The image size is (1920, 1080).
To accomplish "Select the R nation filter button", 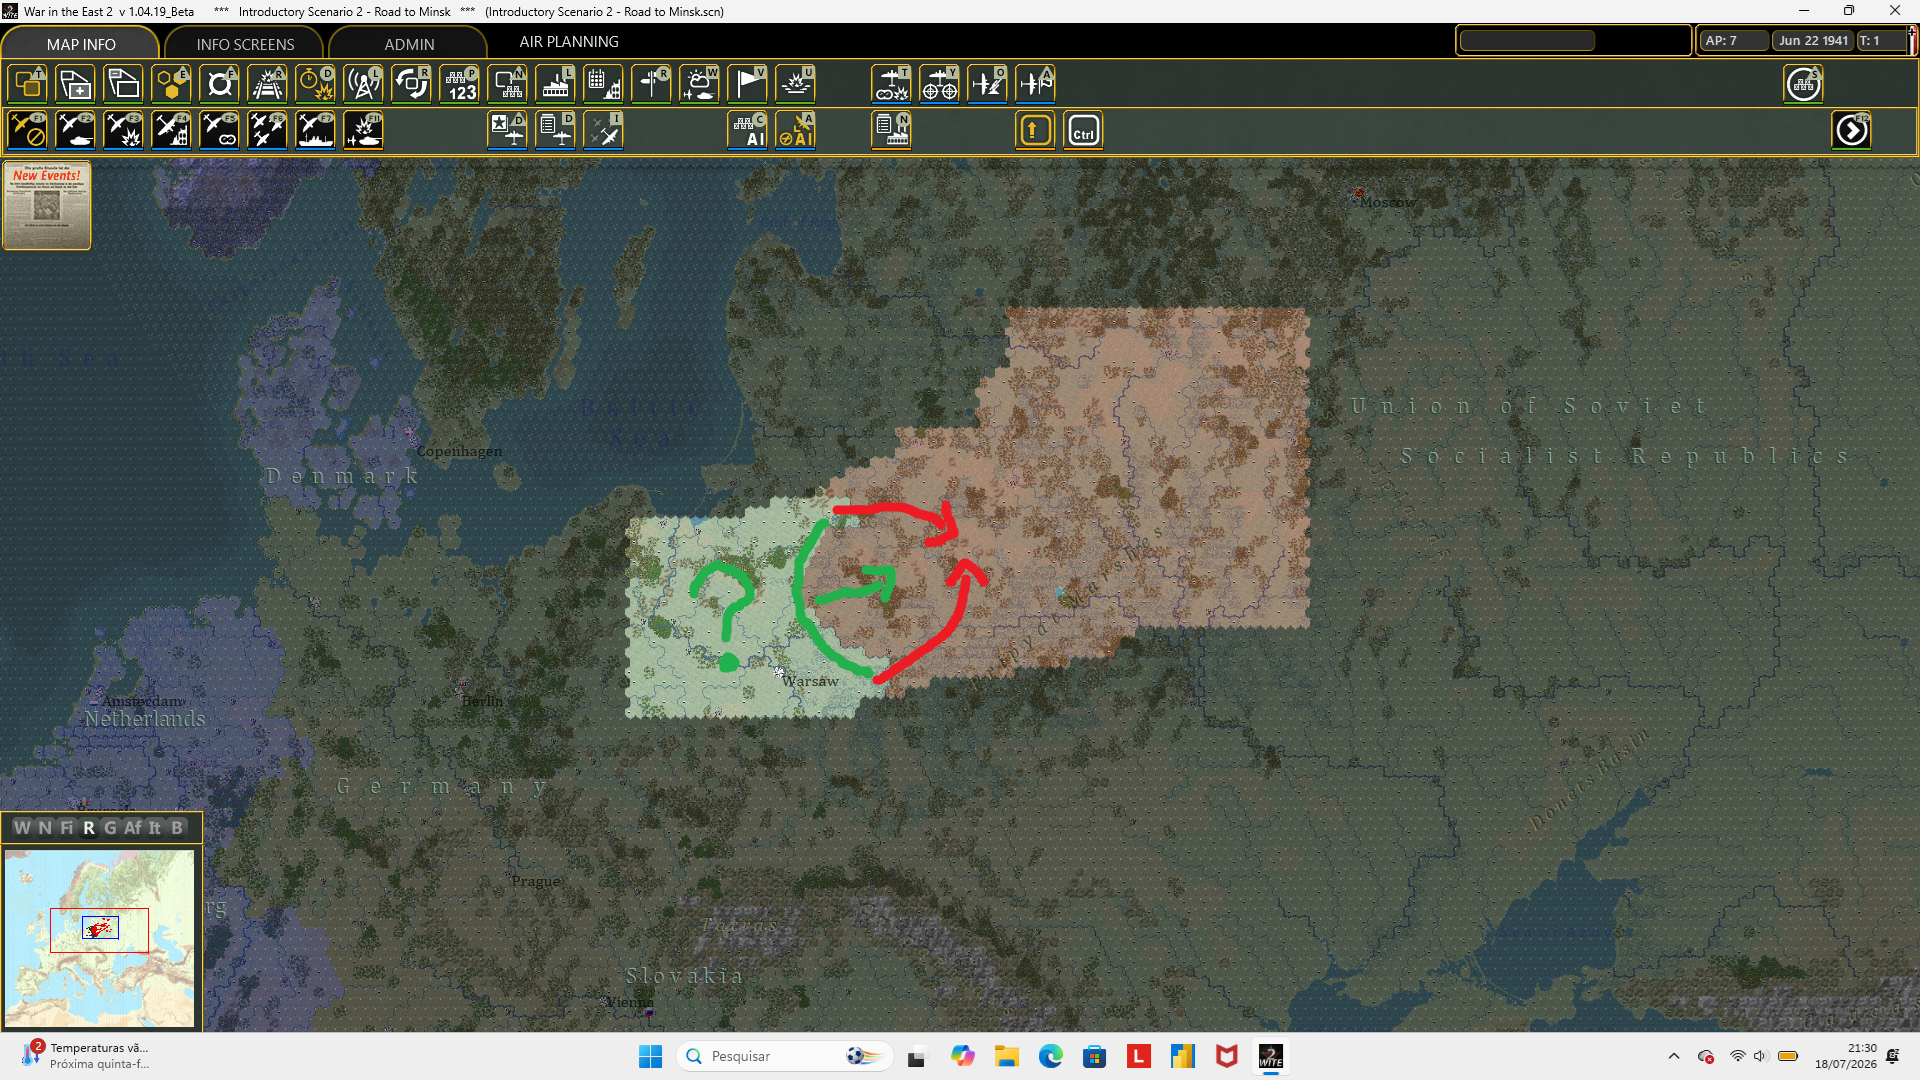I will (89, 828).
